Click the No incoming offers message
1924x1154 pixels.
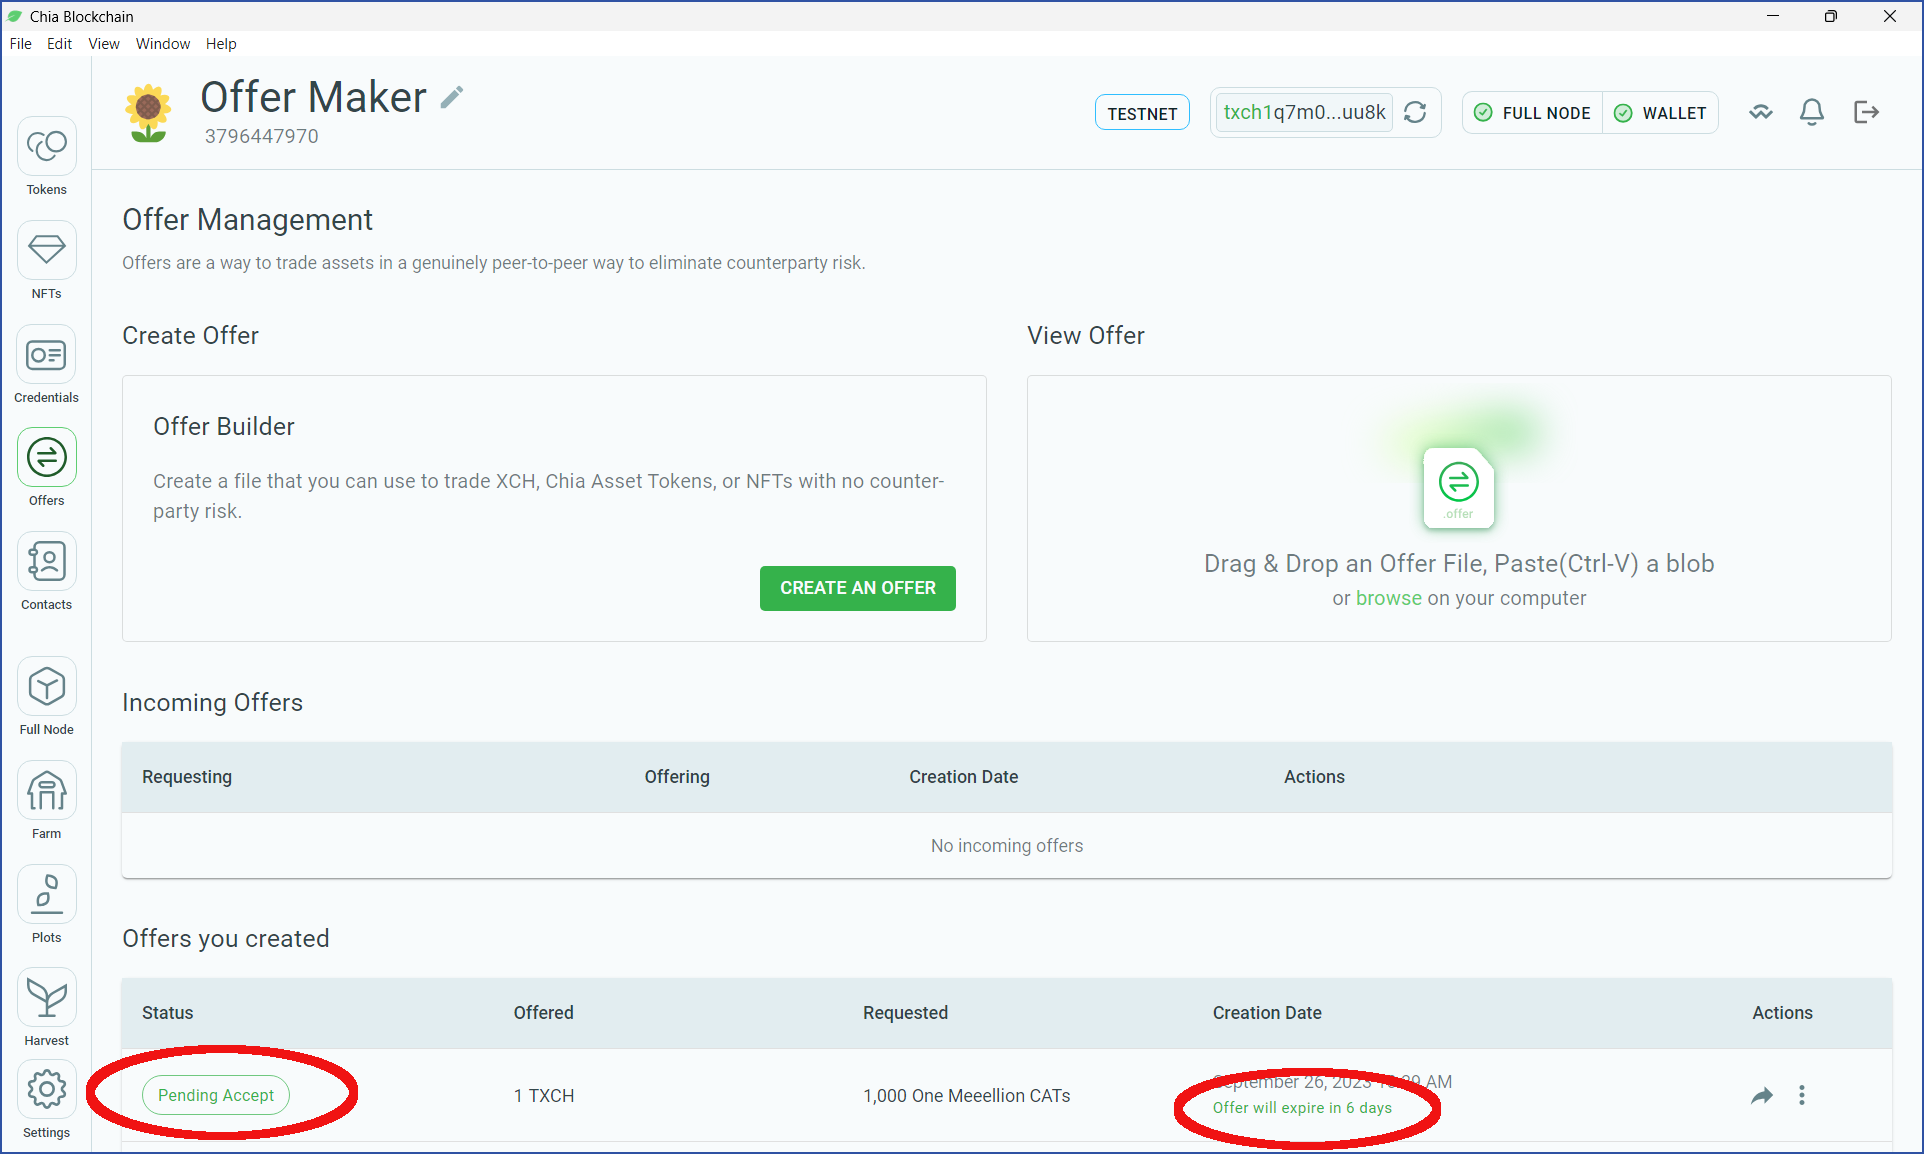1007,846
